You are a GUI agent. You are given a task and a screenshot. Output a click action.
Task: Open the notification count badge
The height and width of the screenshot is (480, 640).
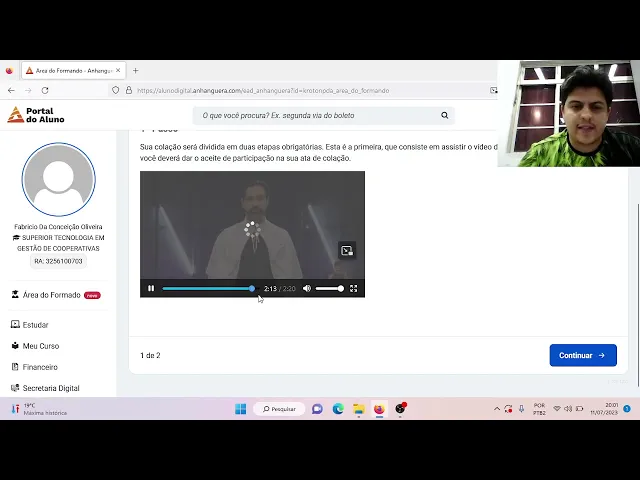tap(627, 409)
